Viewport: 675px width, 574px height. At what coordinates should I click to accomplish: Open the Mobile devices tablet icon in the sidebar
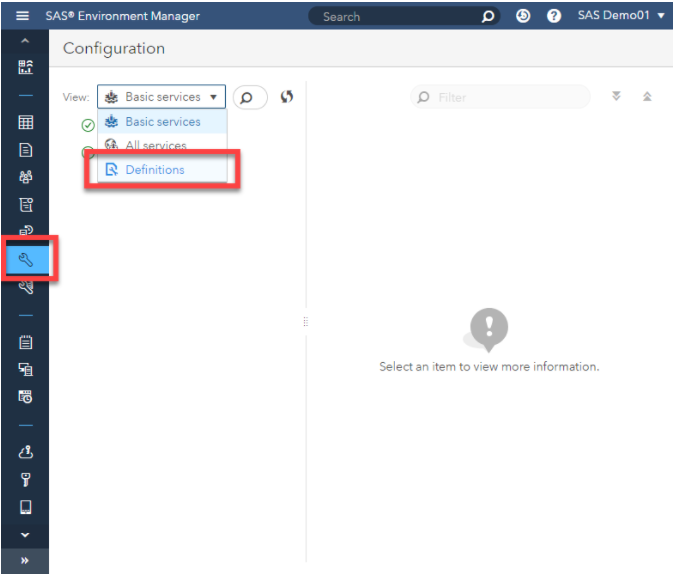pos(25,507)
